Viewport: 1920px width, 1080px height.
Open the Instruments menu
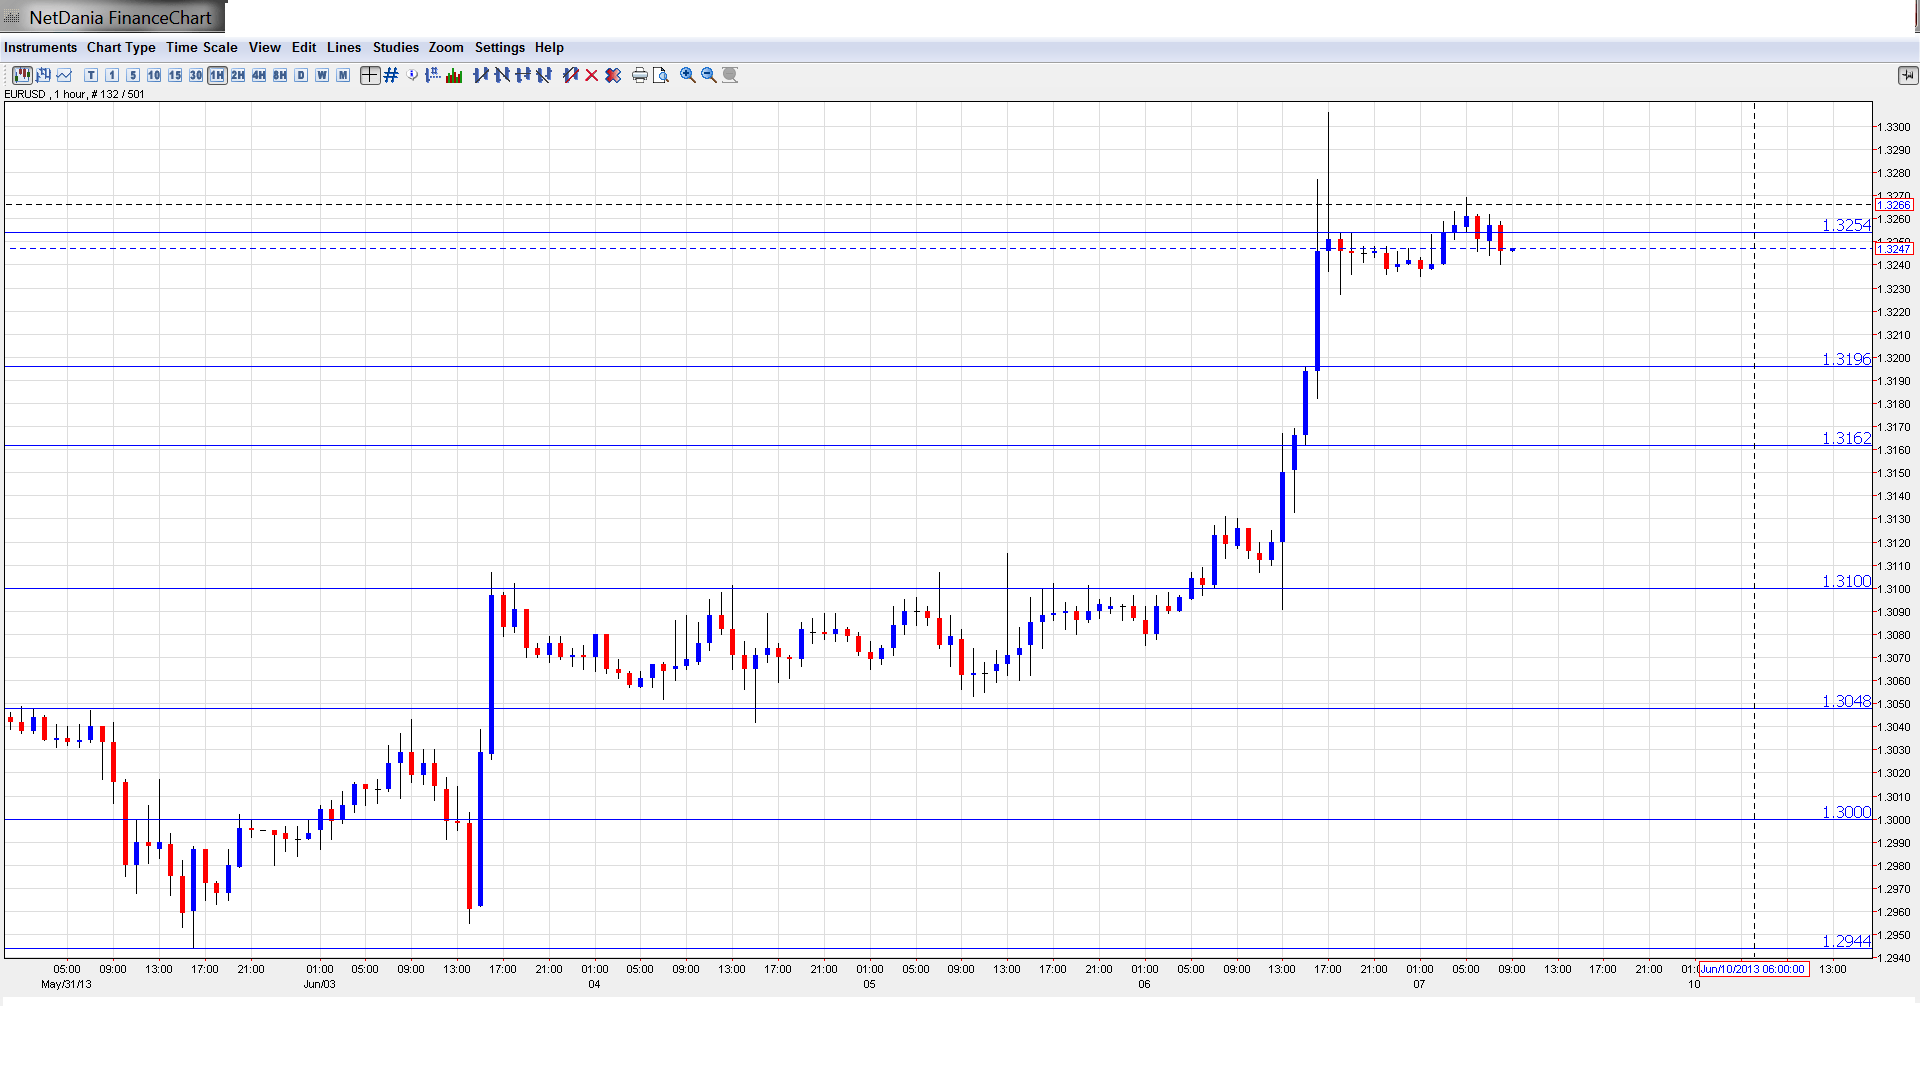click(x=40, y=47)
